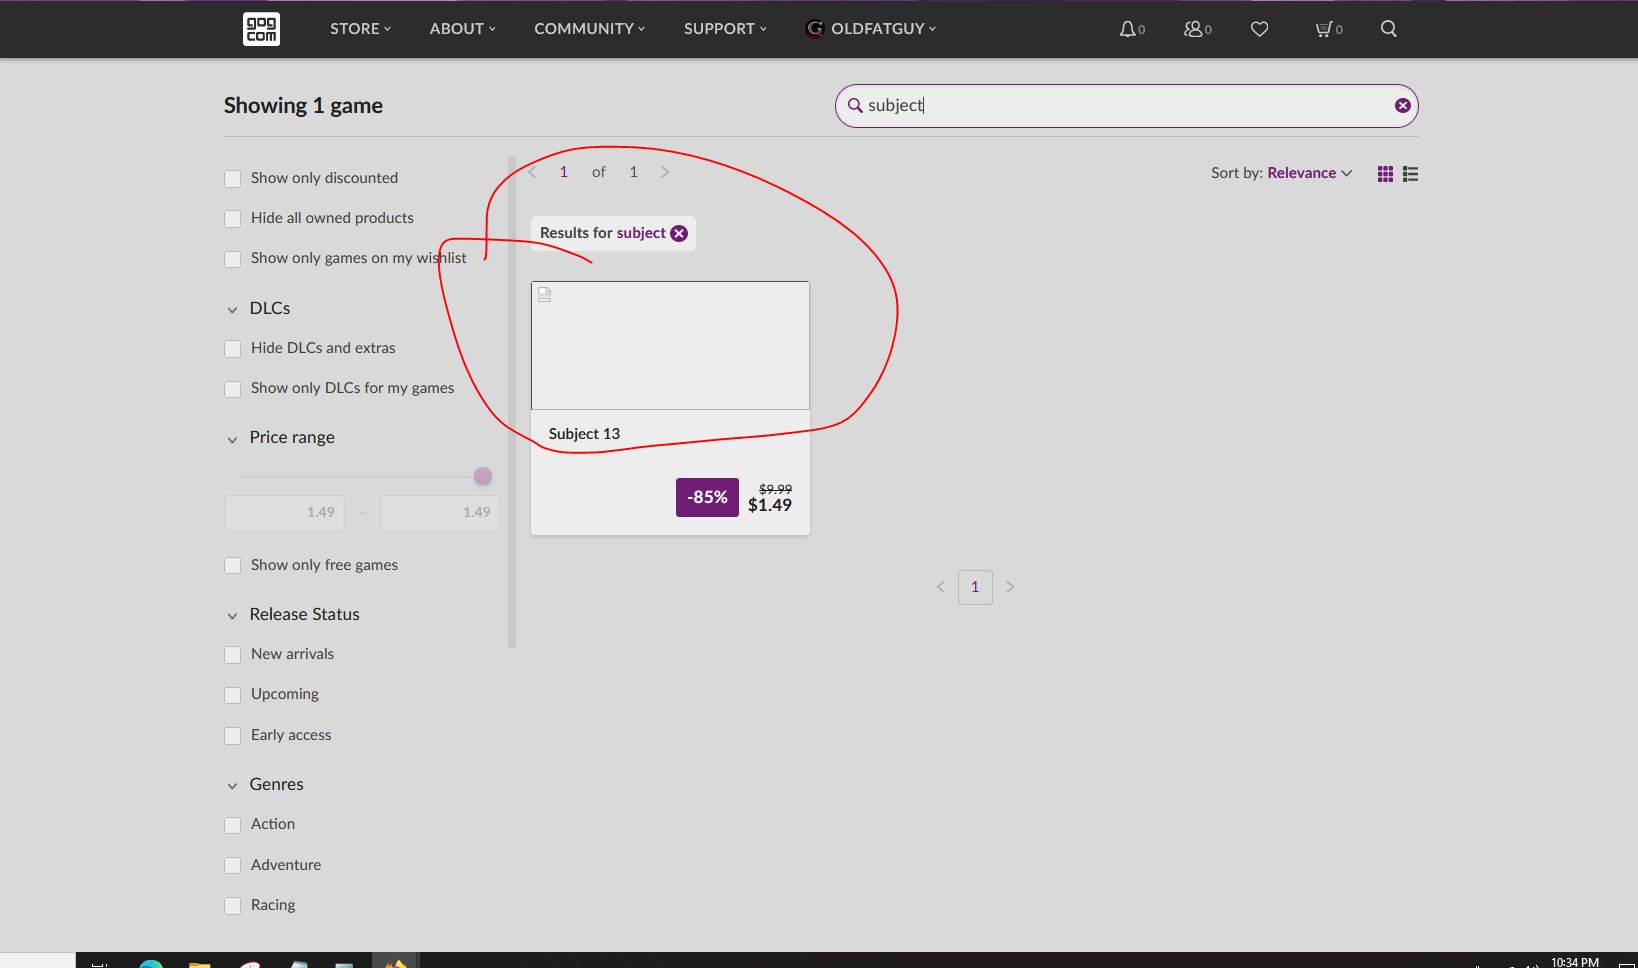Enable 'Hide all owned products'
This screenshot has width=1638, height=968.
(233, 219)
